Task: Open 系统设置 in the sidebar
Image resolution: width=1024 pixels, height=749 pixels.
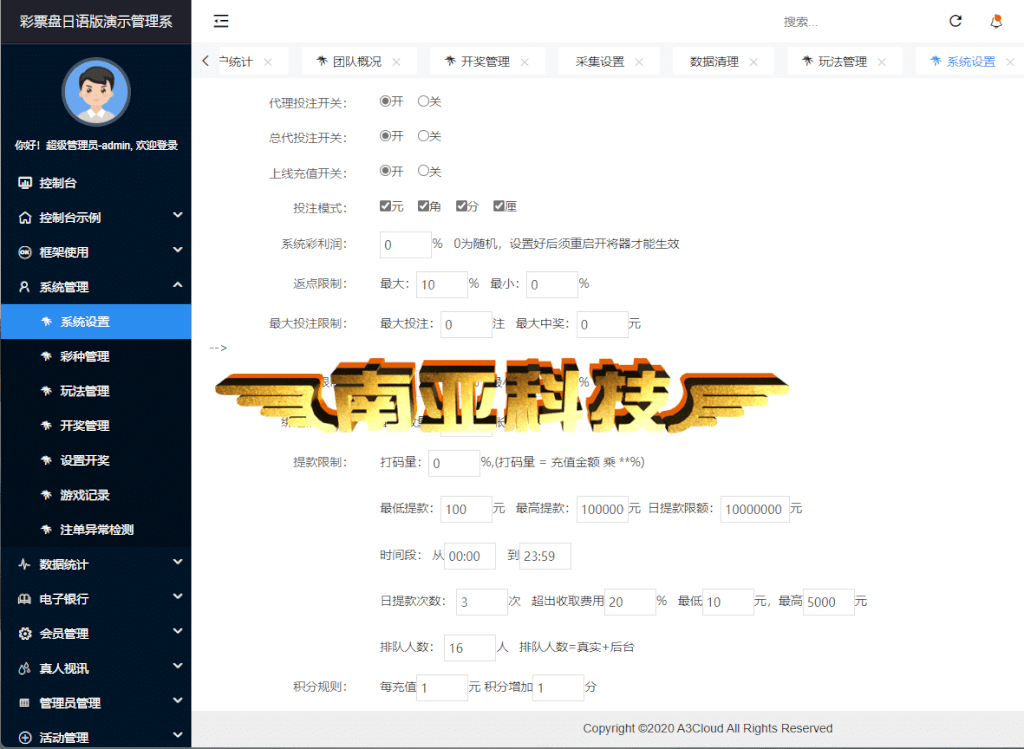Action: tap(96, 321)
